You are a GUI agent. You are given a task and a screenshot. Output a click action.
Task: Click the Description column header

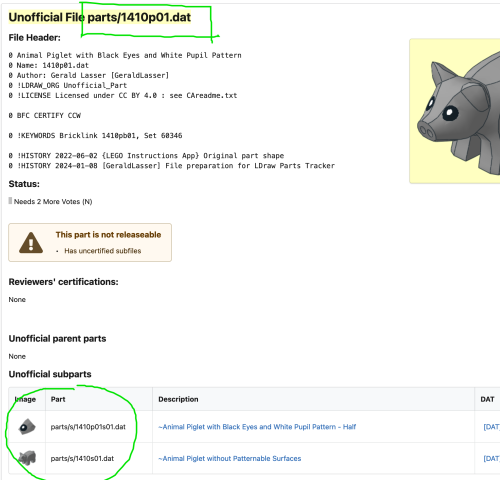click(178, 399)
